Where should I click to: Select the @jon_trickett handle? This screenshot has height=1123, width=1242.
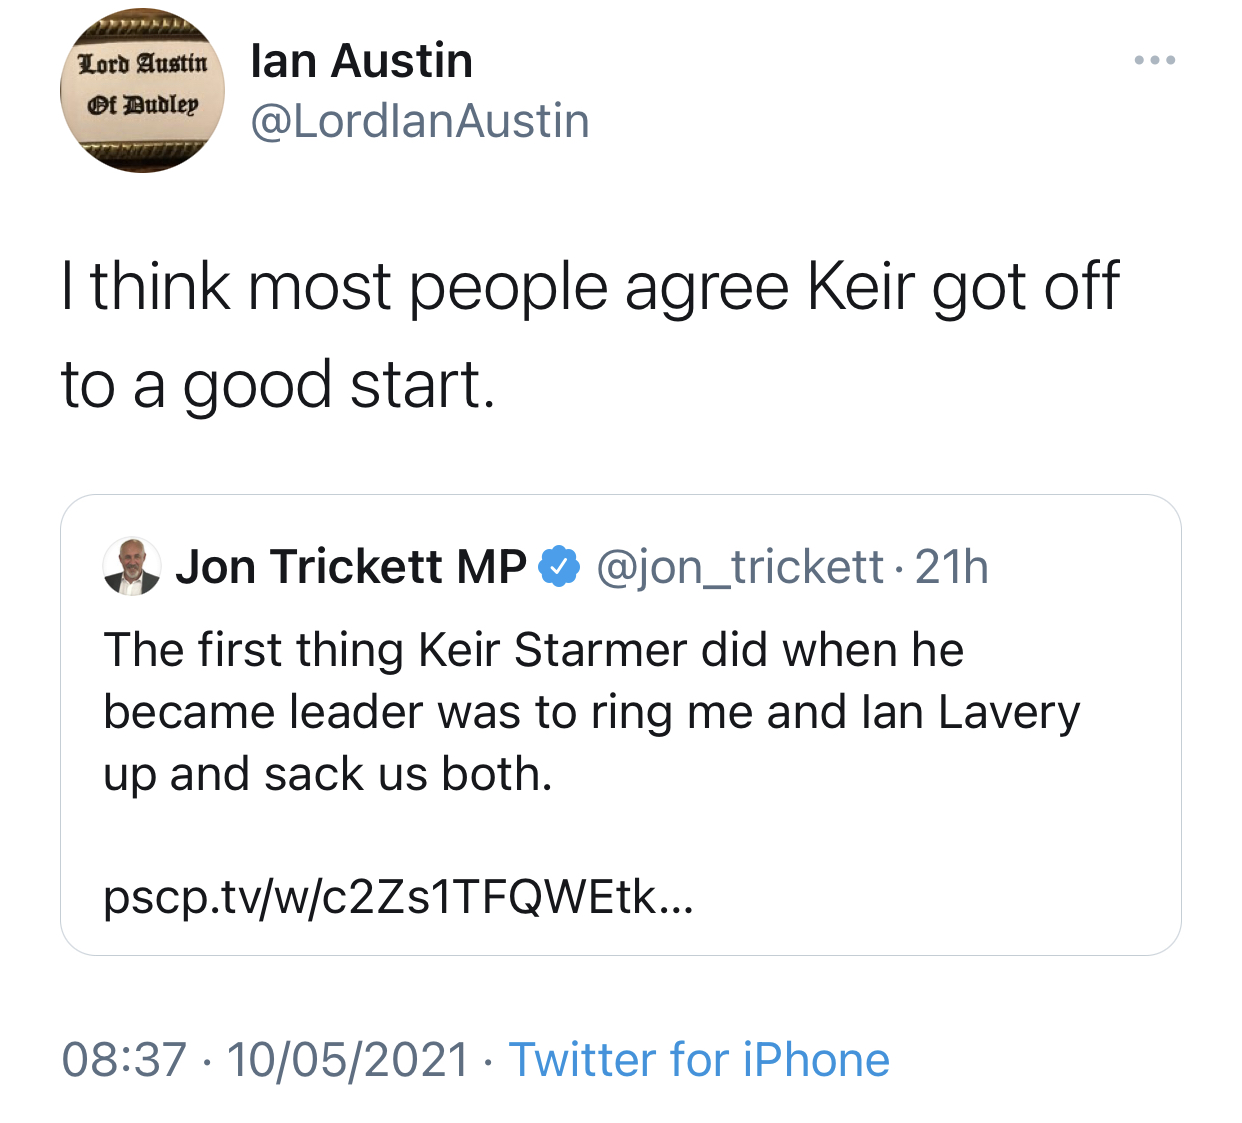(x=740, y=567)
